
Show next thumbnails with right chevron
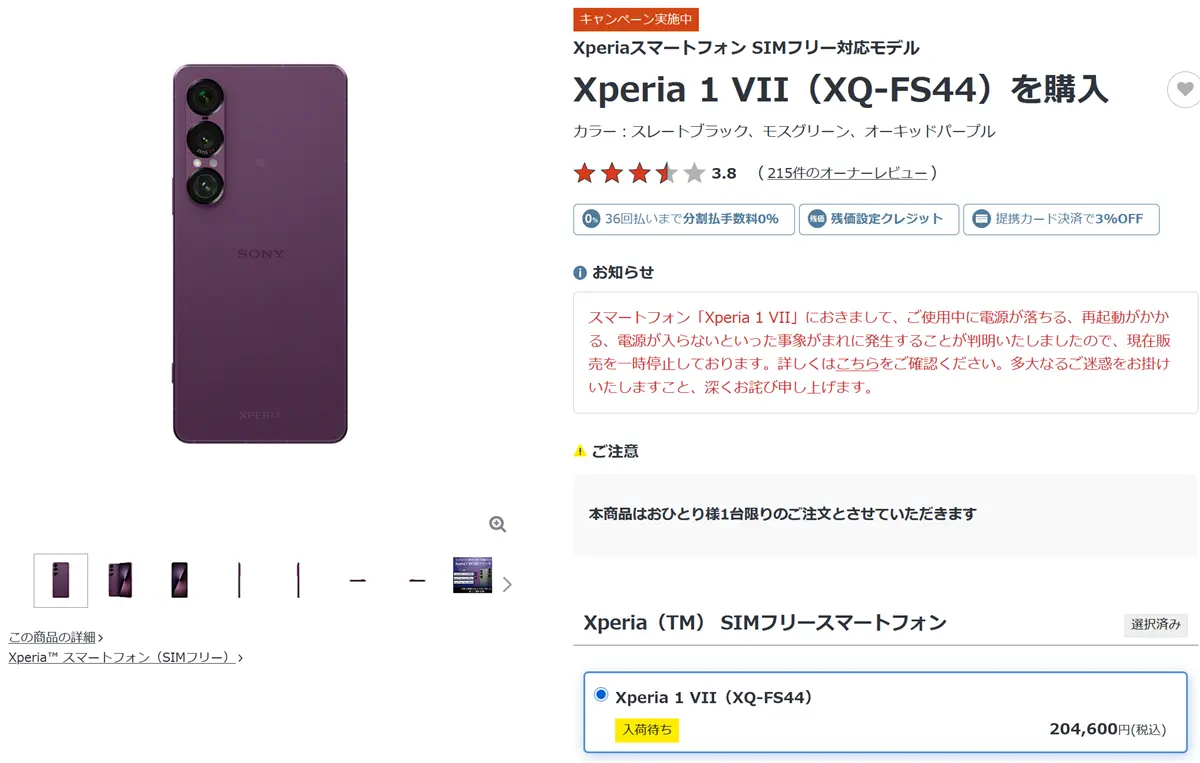(x=507, y=584)
